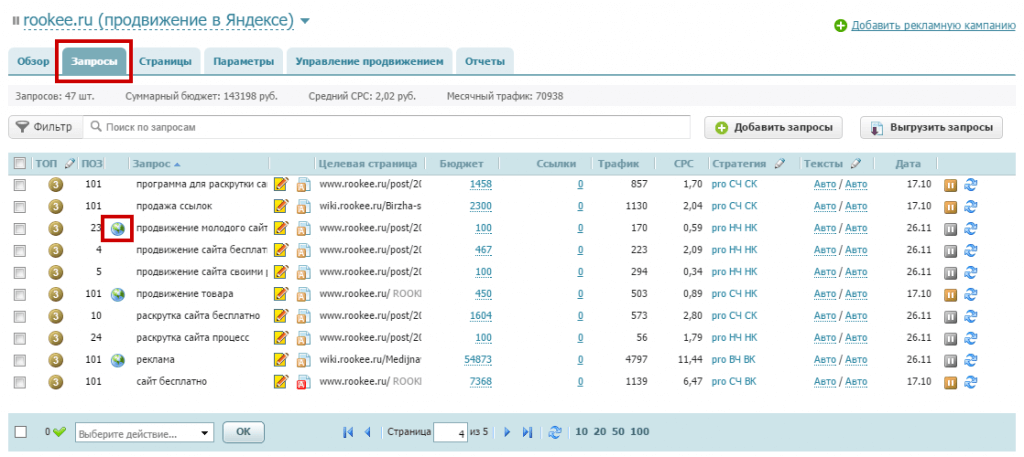Tick the 'раскрутка сайта бесплатно' checkbox
The width and height of the screenshot is (1024, 457).
[20, 316]
